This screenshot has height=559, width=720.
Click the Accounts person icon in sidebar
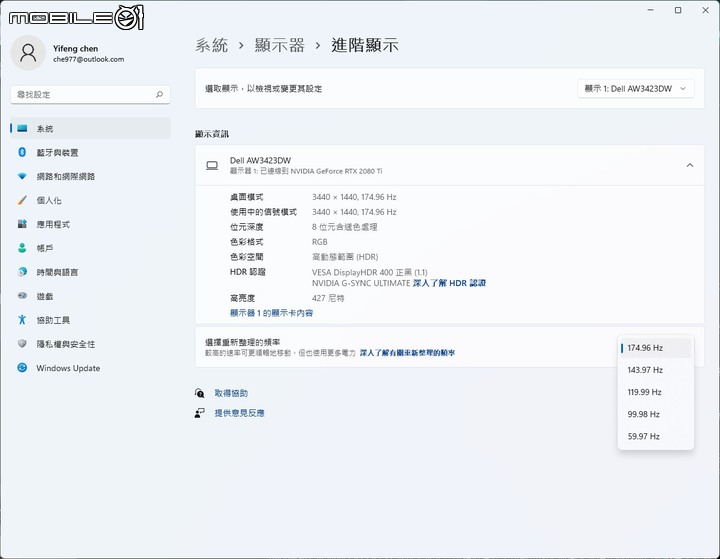coord(22,248)
